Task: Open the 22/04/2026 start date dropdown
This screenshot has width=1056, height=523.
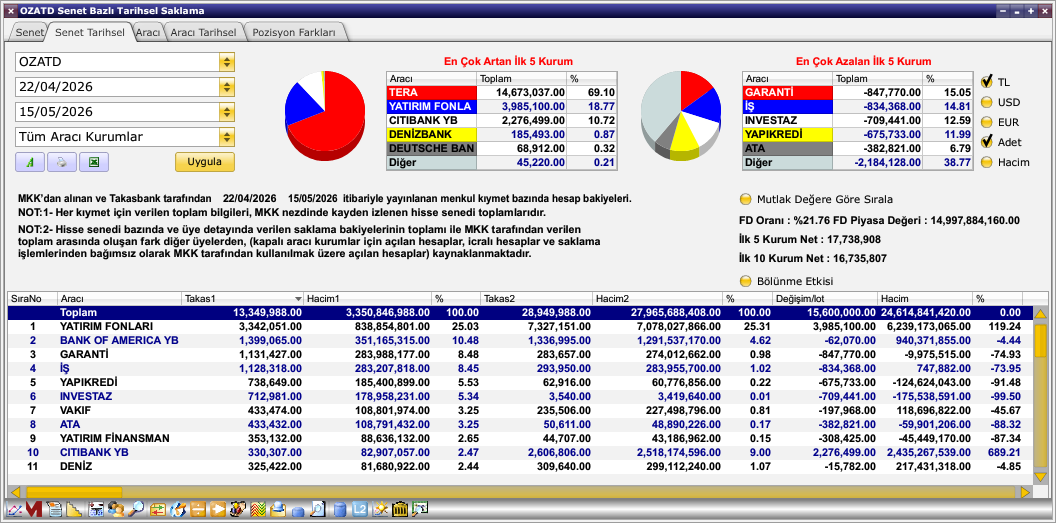Action: coord(227,87)
